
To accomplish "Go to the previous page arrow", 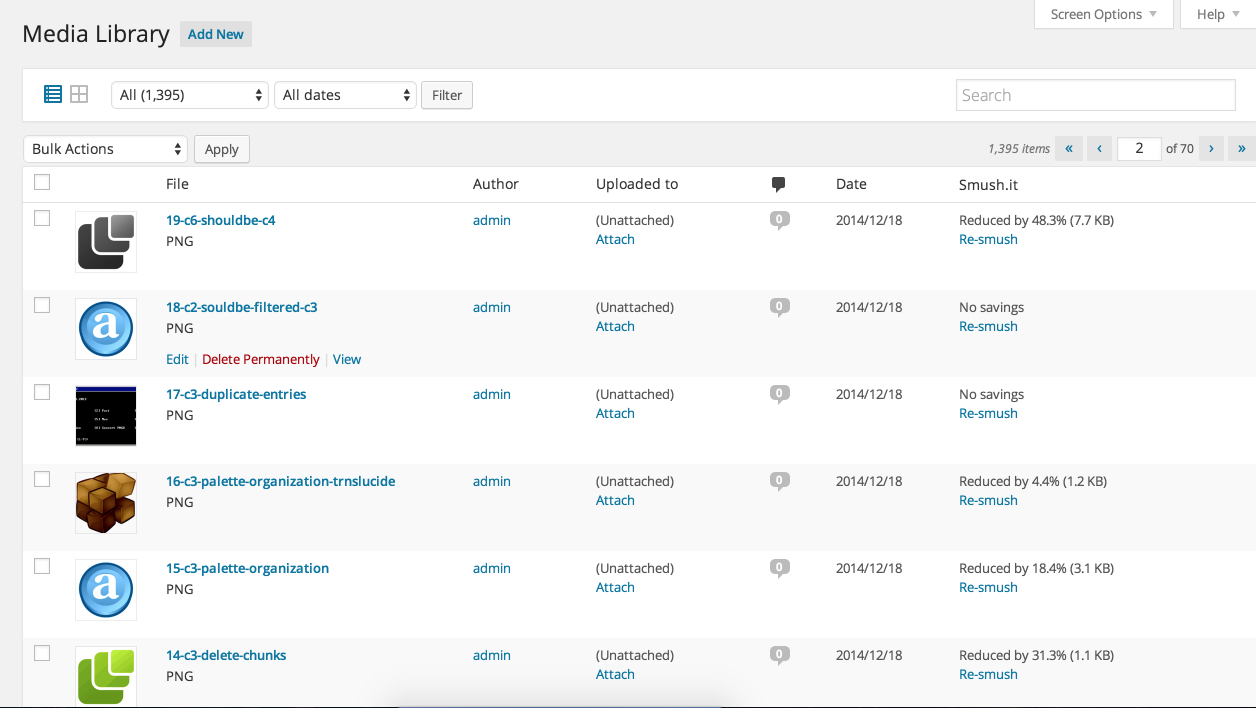I will click(1099, 149).
